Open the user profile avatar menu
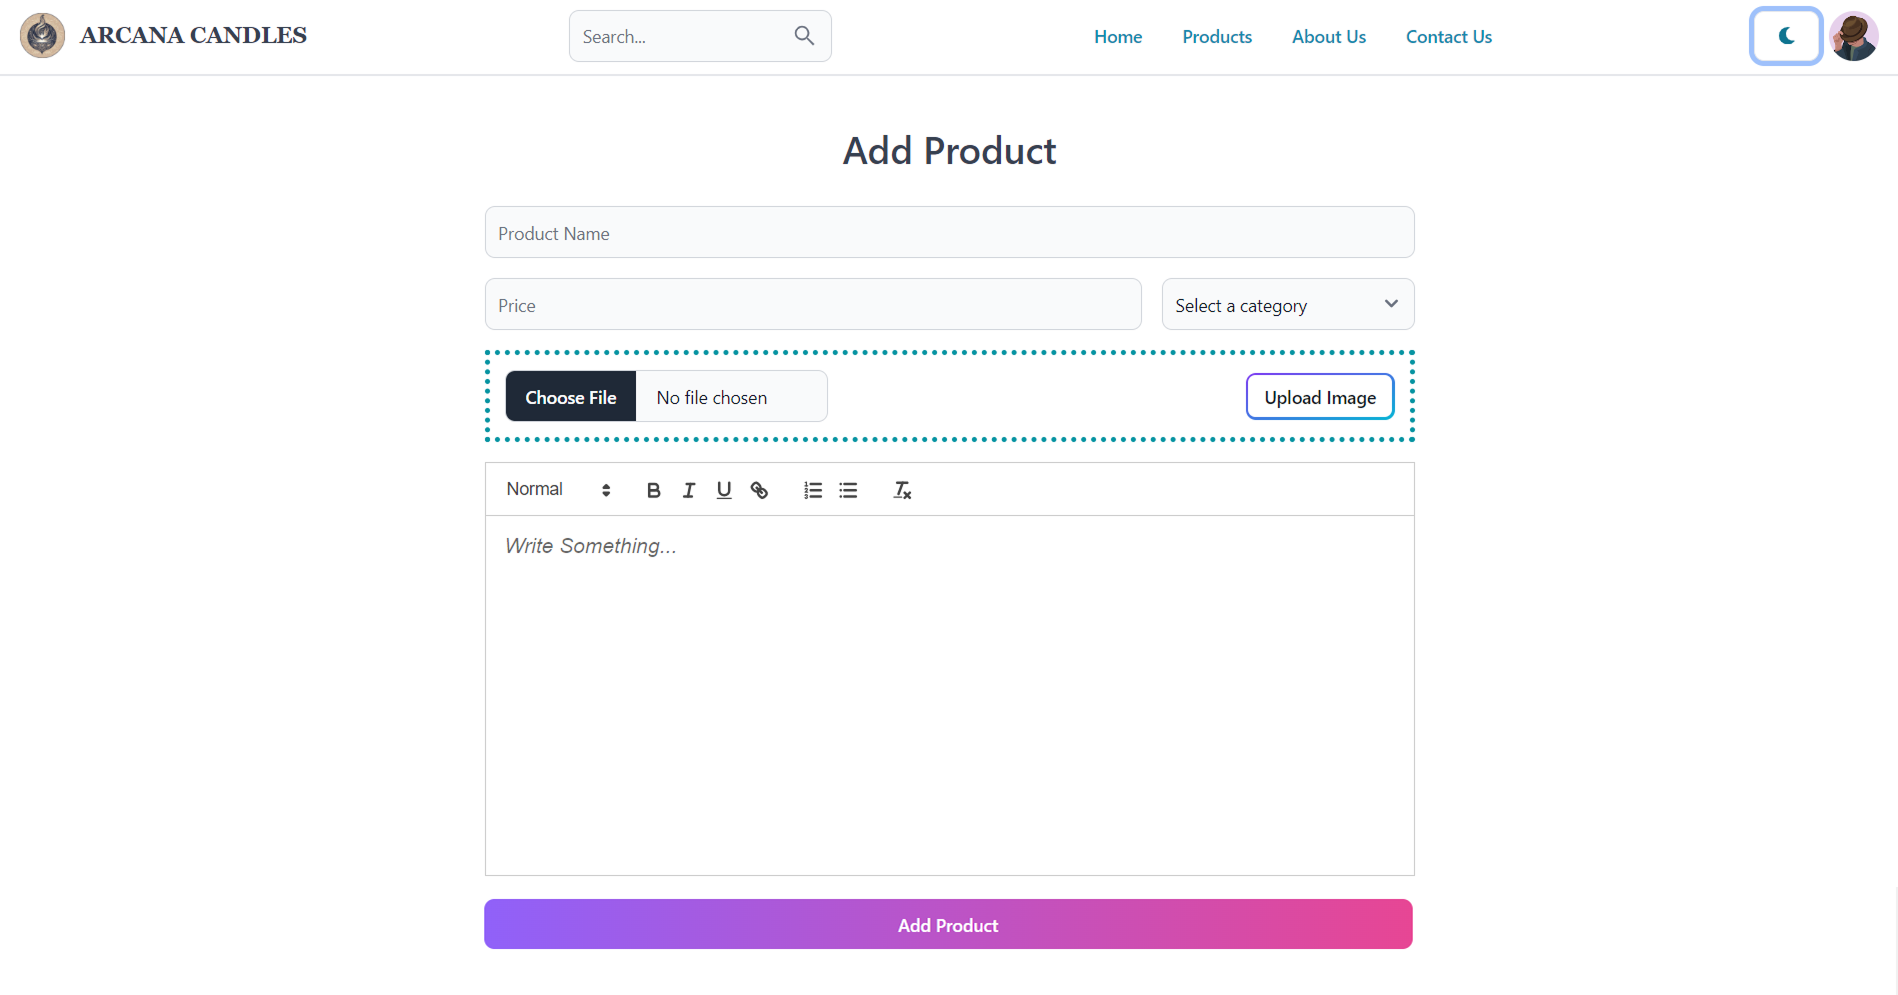 (1854, 36)
